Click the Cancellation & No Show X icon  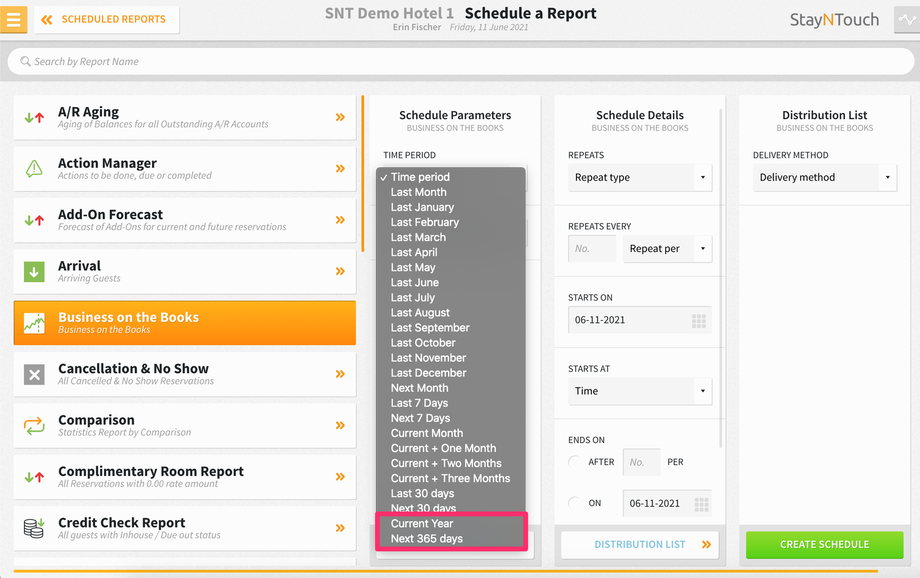pyautogui.click(x=34, y=374)
